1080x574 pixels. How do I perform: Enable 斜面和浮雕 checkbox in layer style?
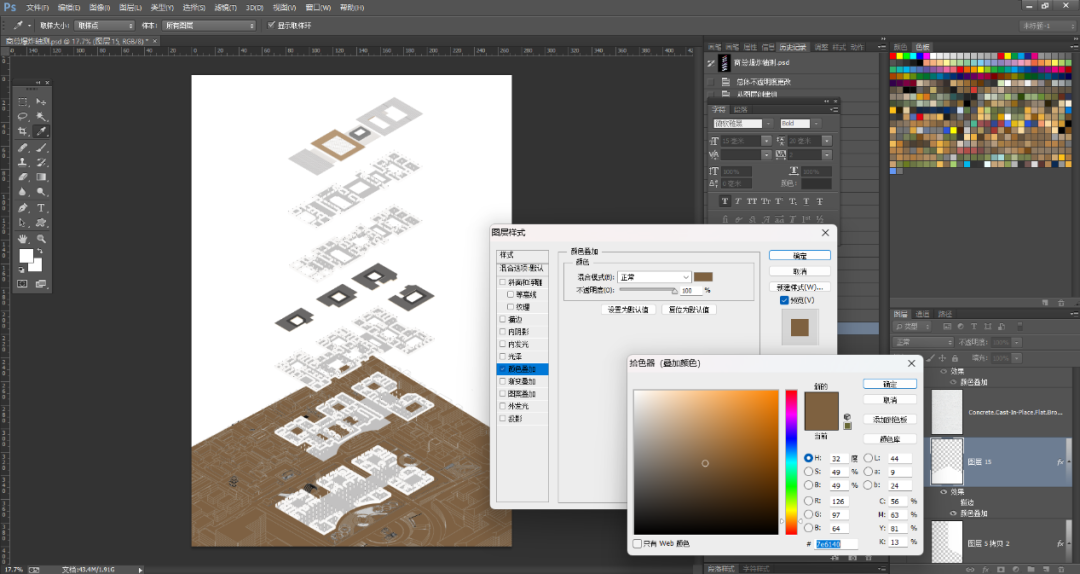tap(502, 282)
